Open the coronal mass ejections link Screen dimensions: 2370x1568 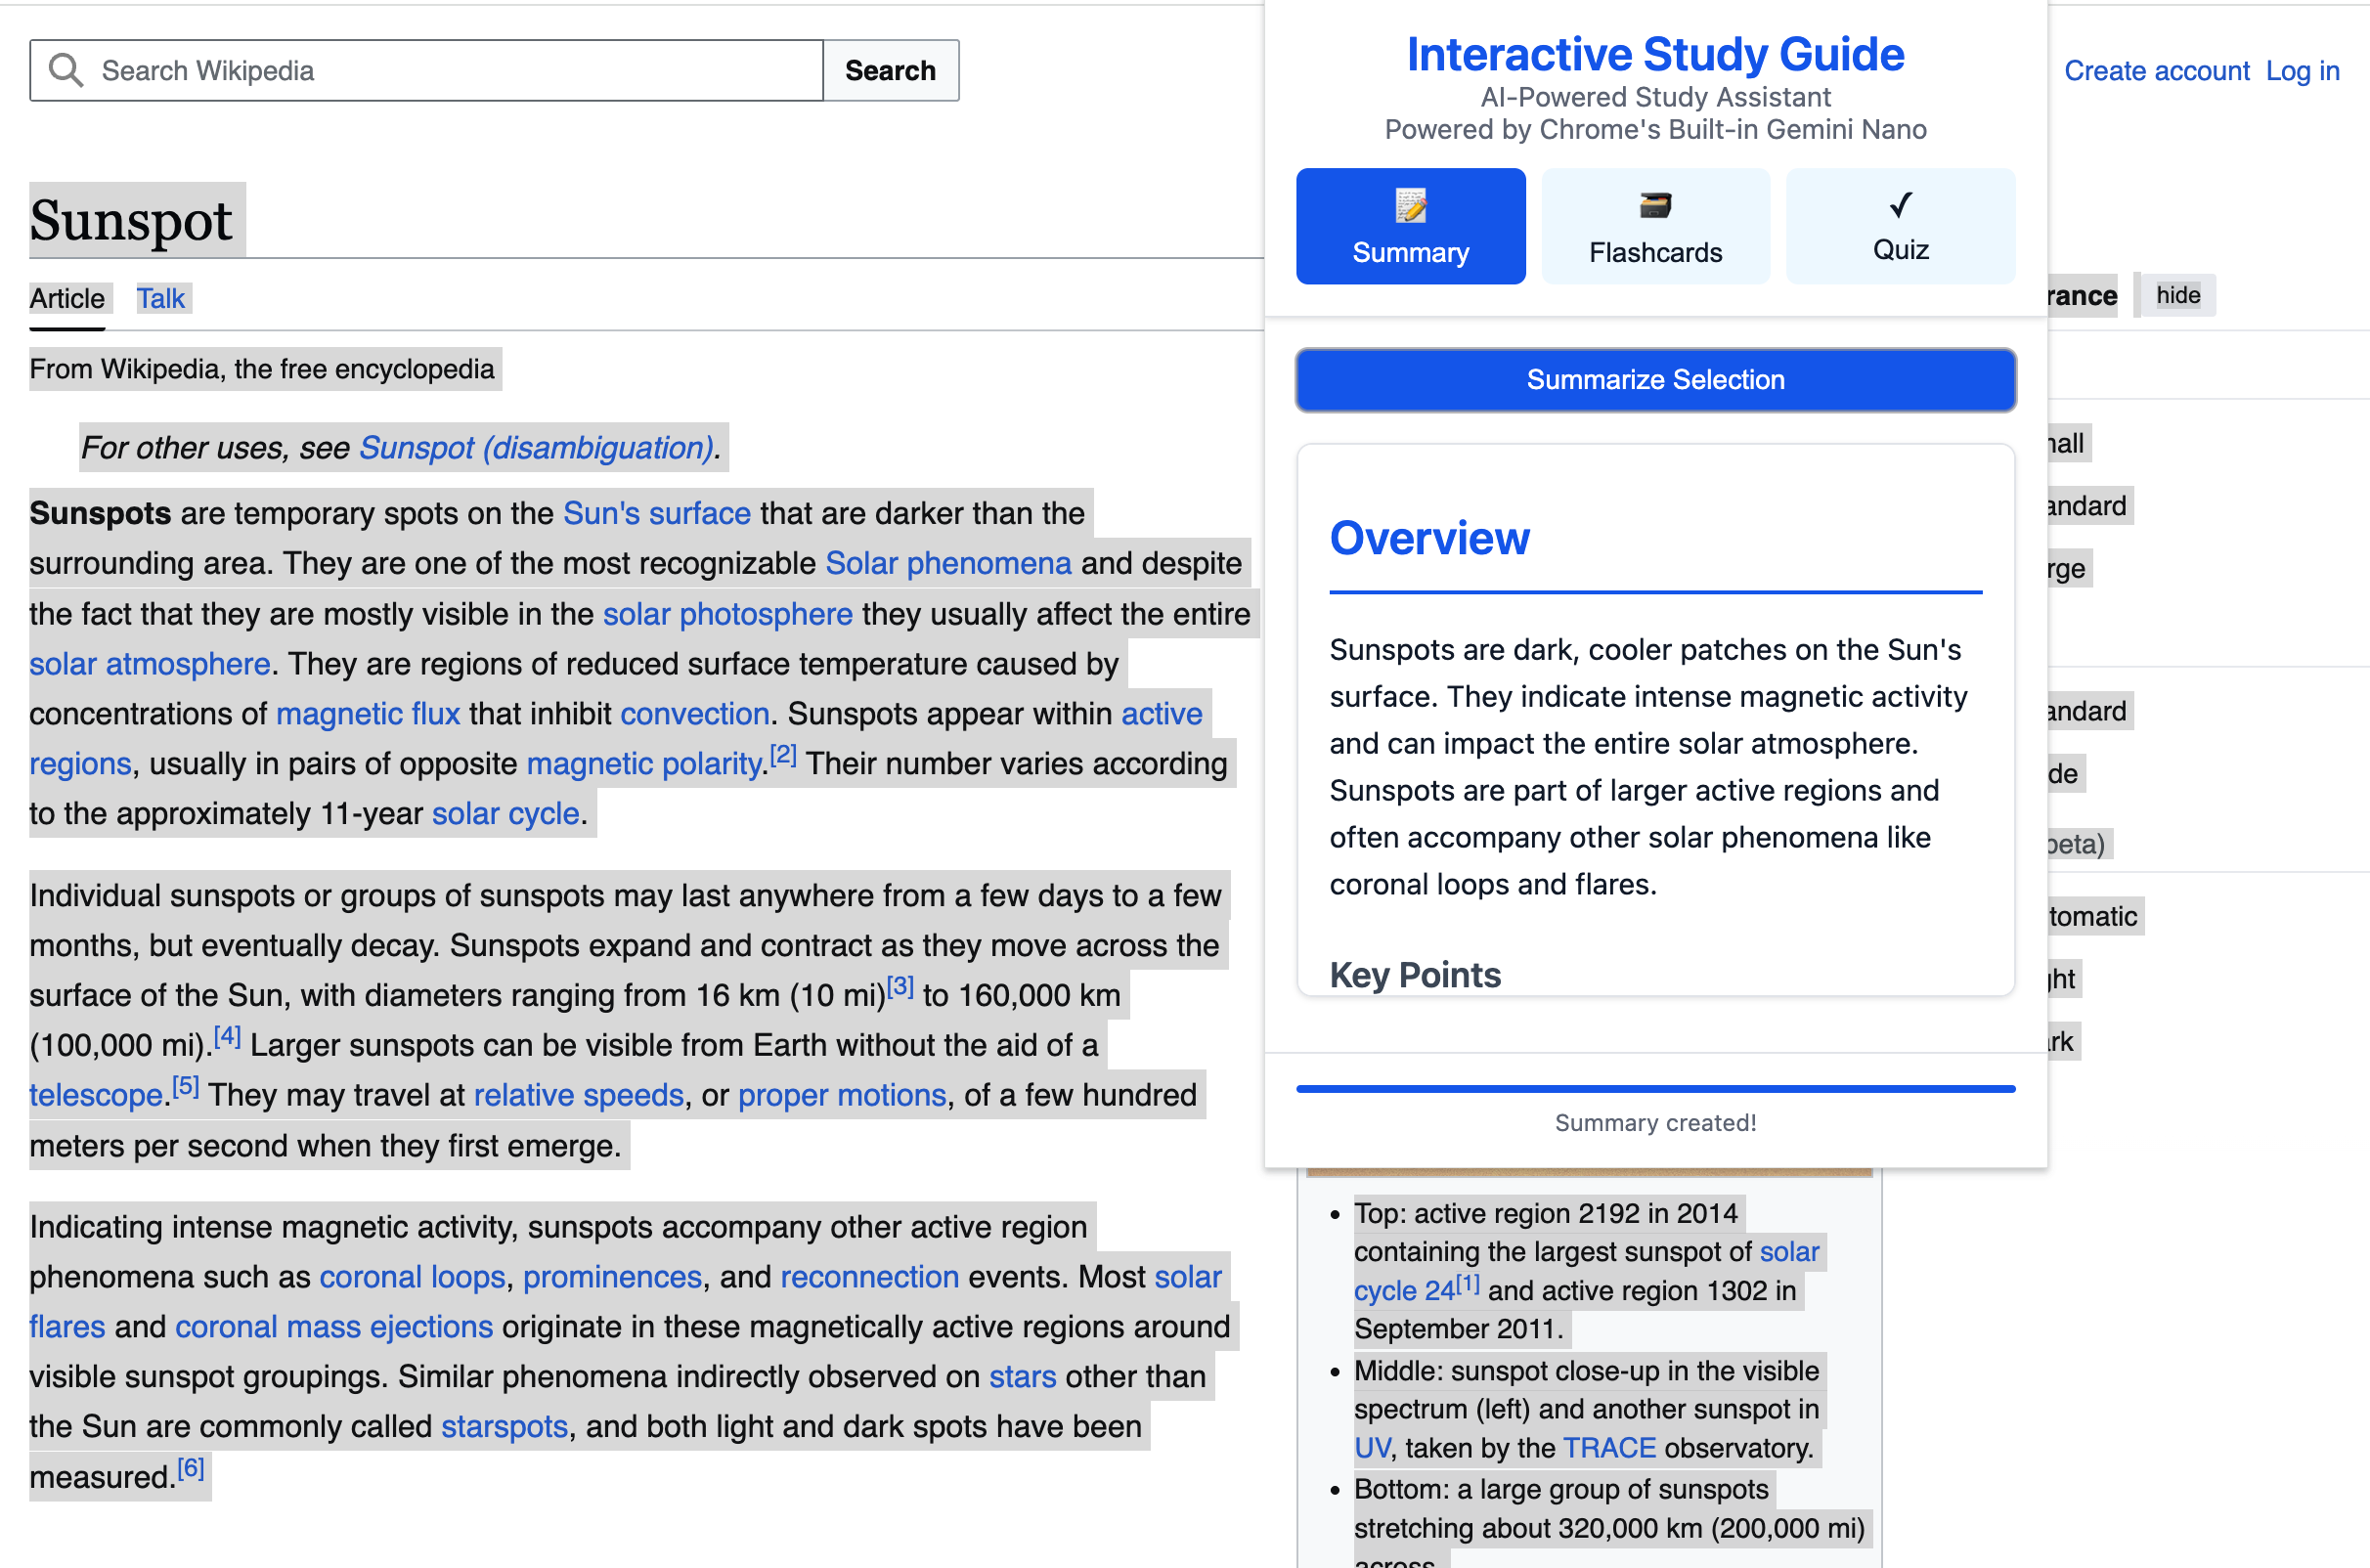[x=334, y=1326]
